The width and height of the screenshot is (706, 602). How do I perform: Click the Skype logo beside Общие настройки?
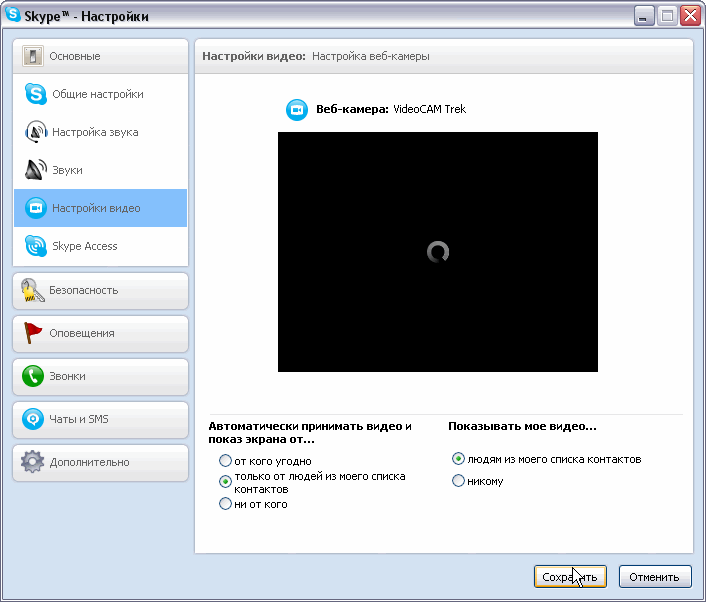[36, 94]
